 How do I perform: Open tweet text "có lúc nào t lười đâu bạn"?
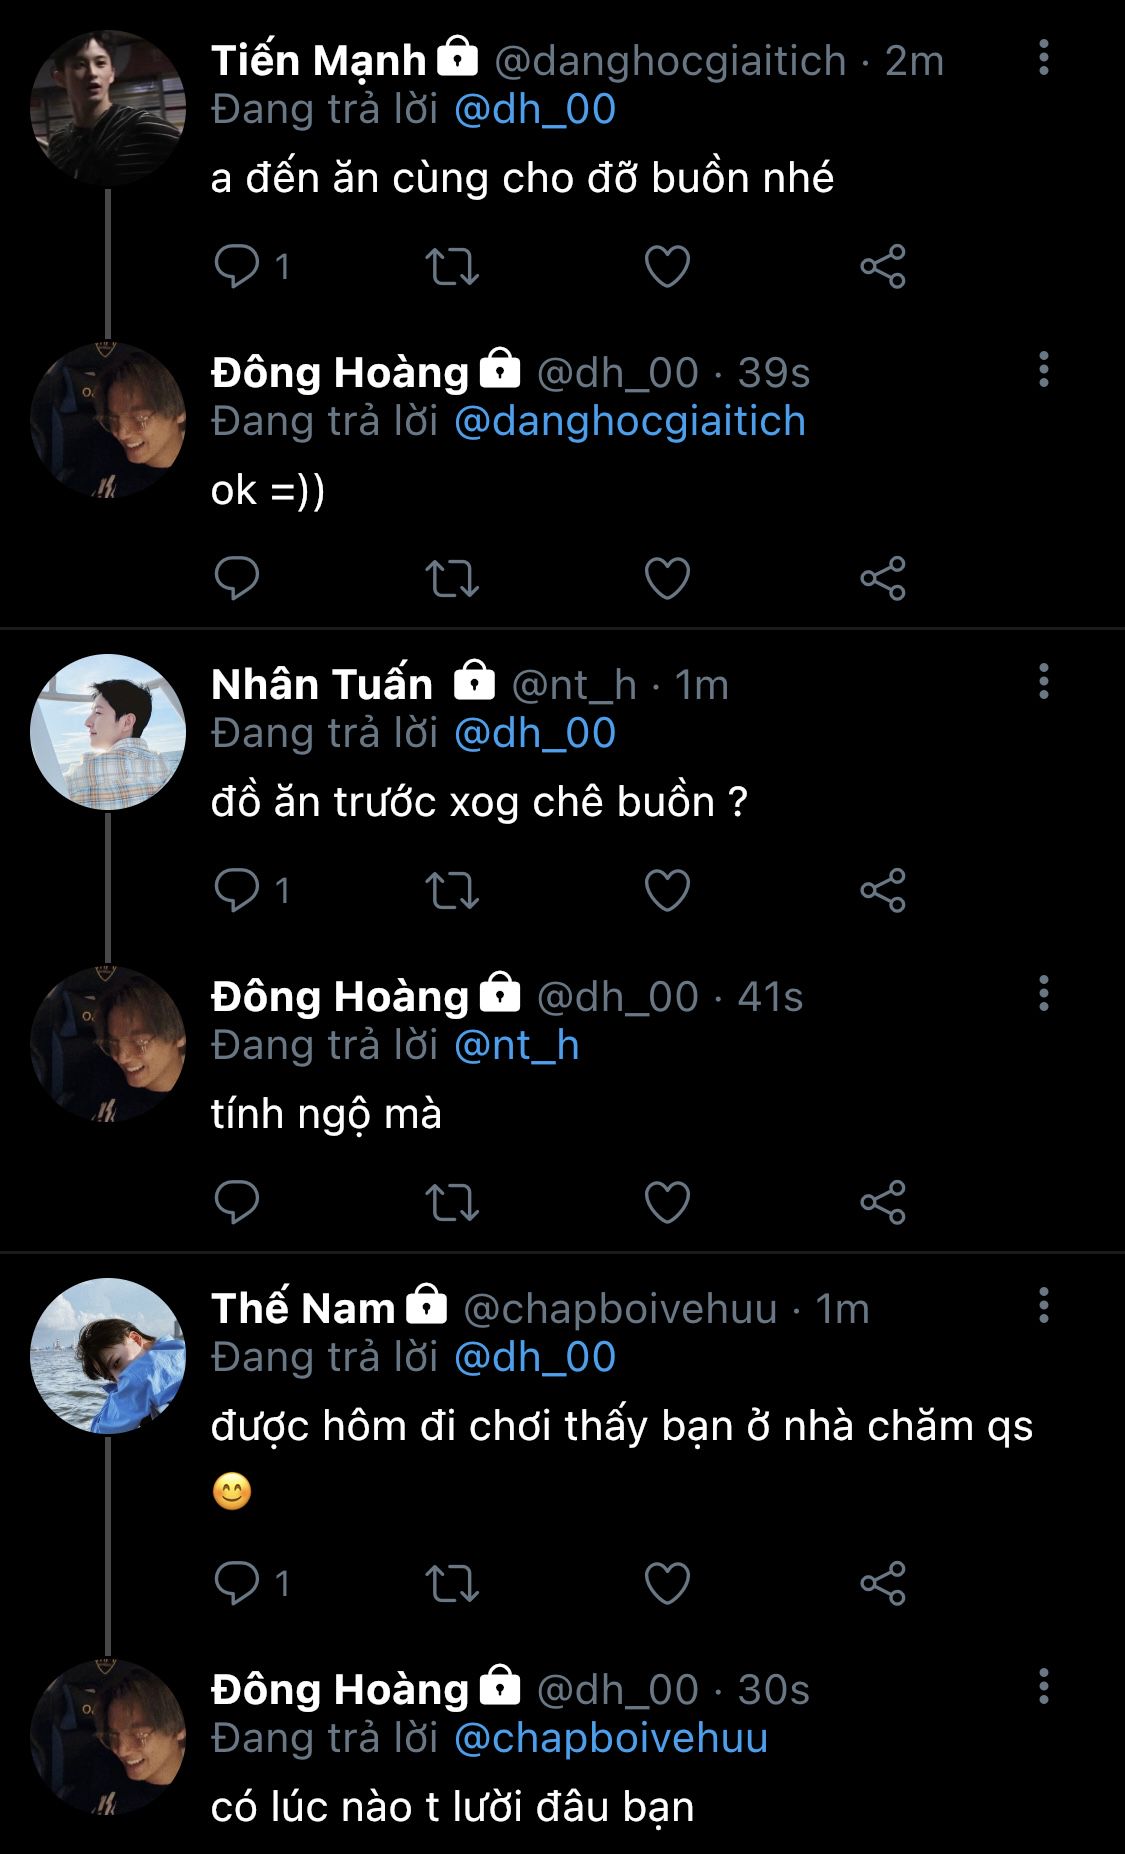tap(452, 1807)
